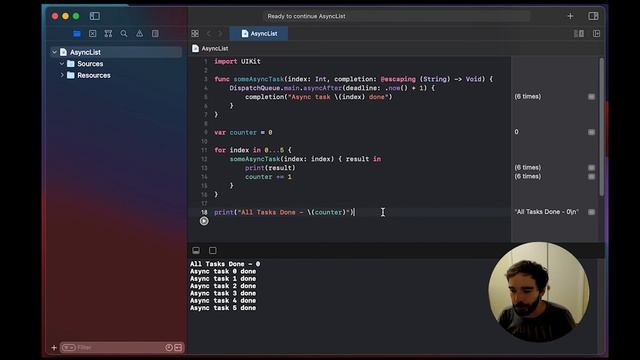Click the '(6 times)' result beside completion line
This screenshot has height=360, width=640.
click(x=527, y=97)
